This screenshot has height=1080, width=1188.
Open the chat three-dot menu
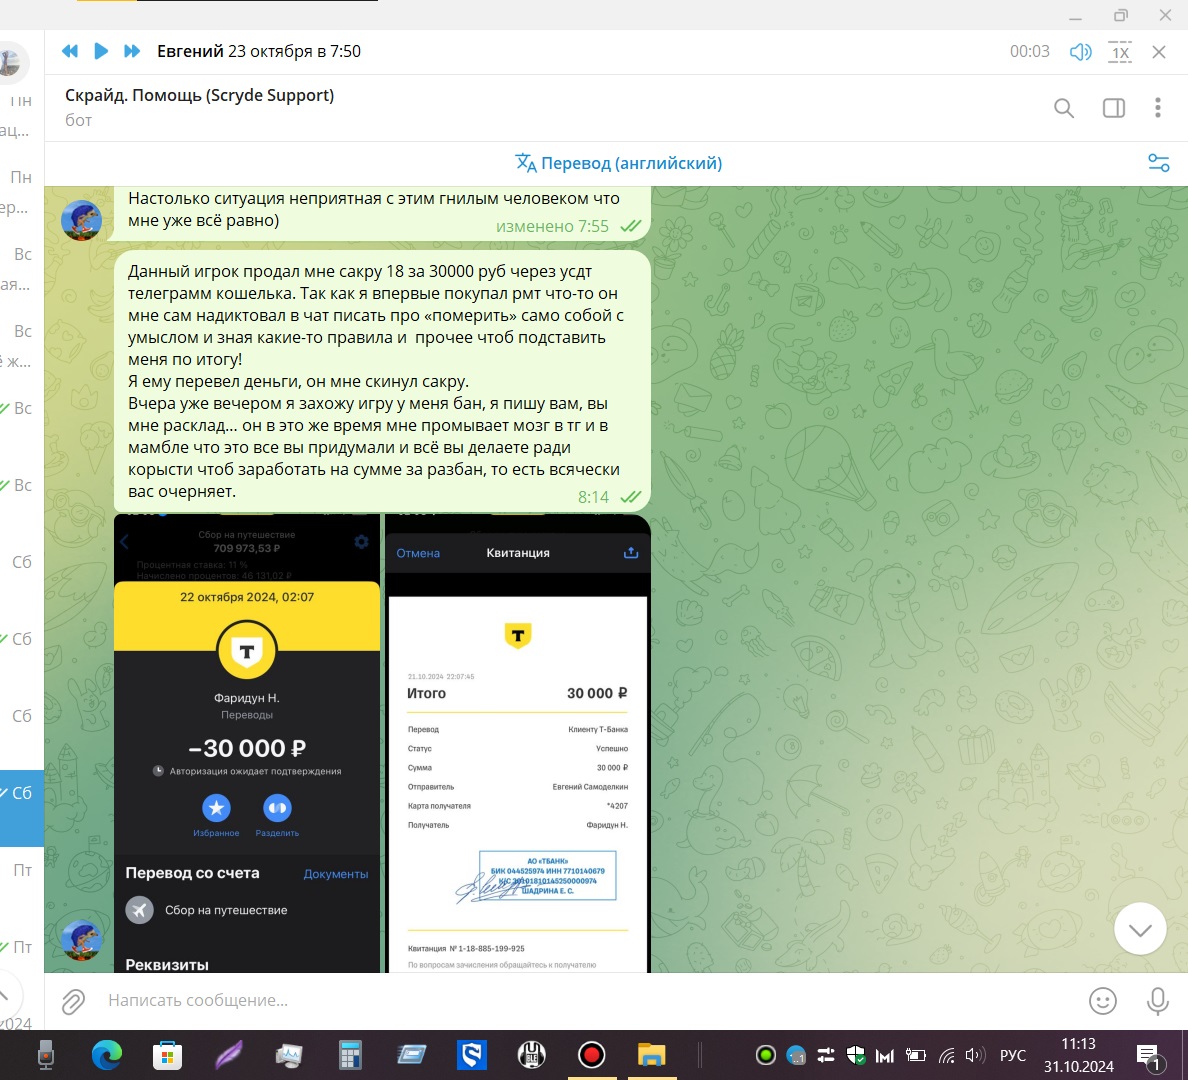click(1158, 108)
